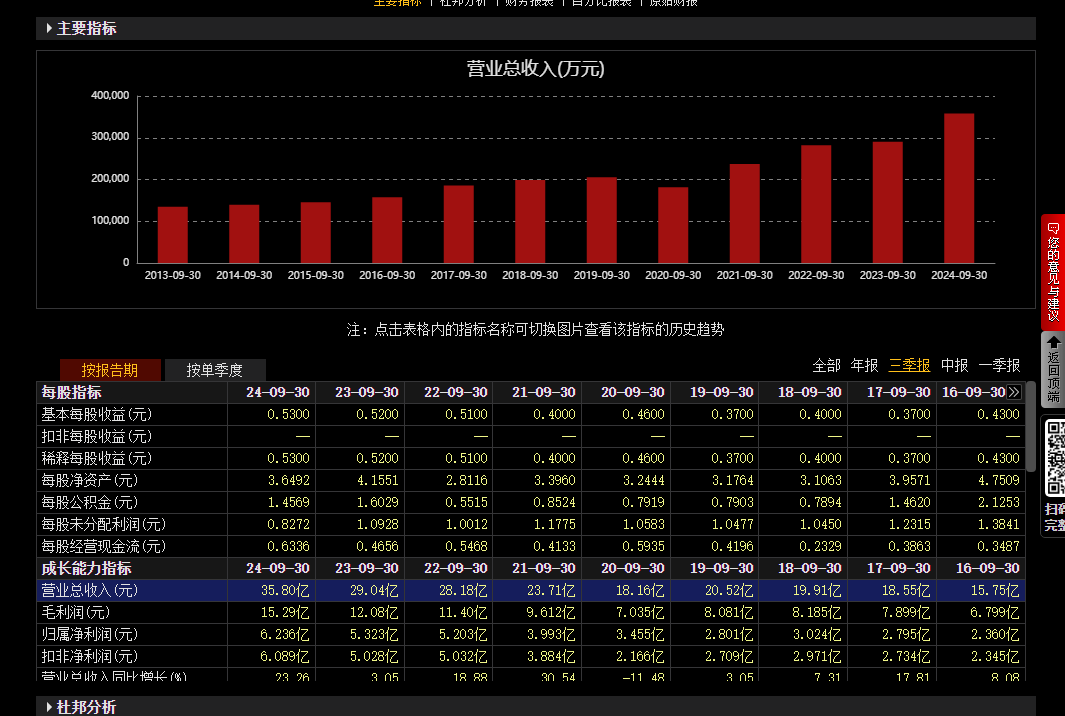The width and height of the screenshot is (1065, 716).
Task: Click the QR code on right sidebar
Action: click(x=1054, y=458)
